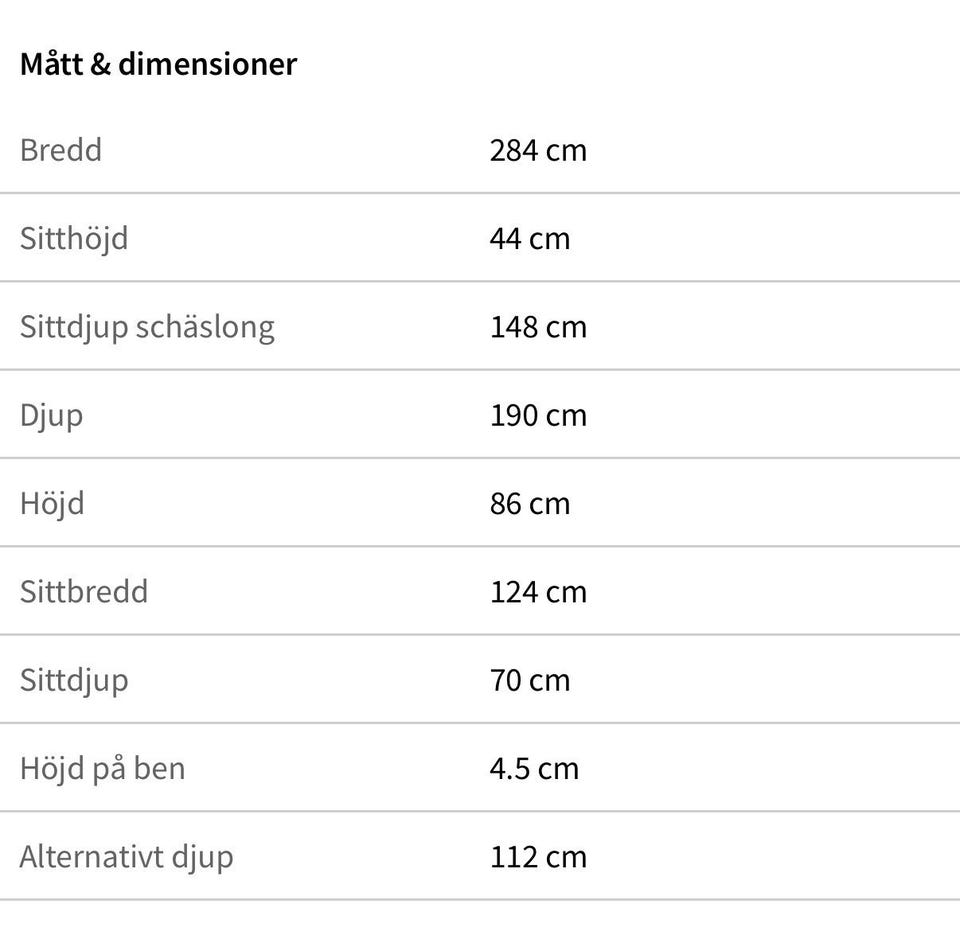Click the 148 cm value
The image size is (960, 935).
tap(538, 327)
